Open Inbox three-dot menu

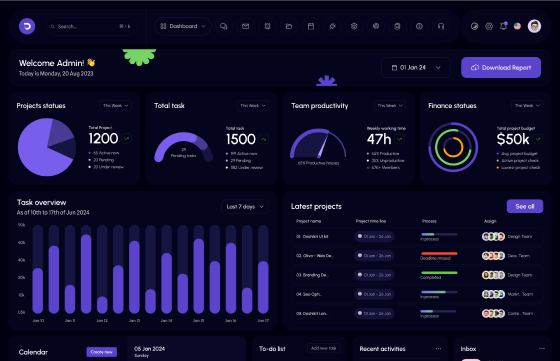[542, 349]
